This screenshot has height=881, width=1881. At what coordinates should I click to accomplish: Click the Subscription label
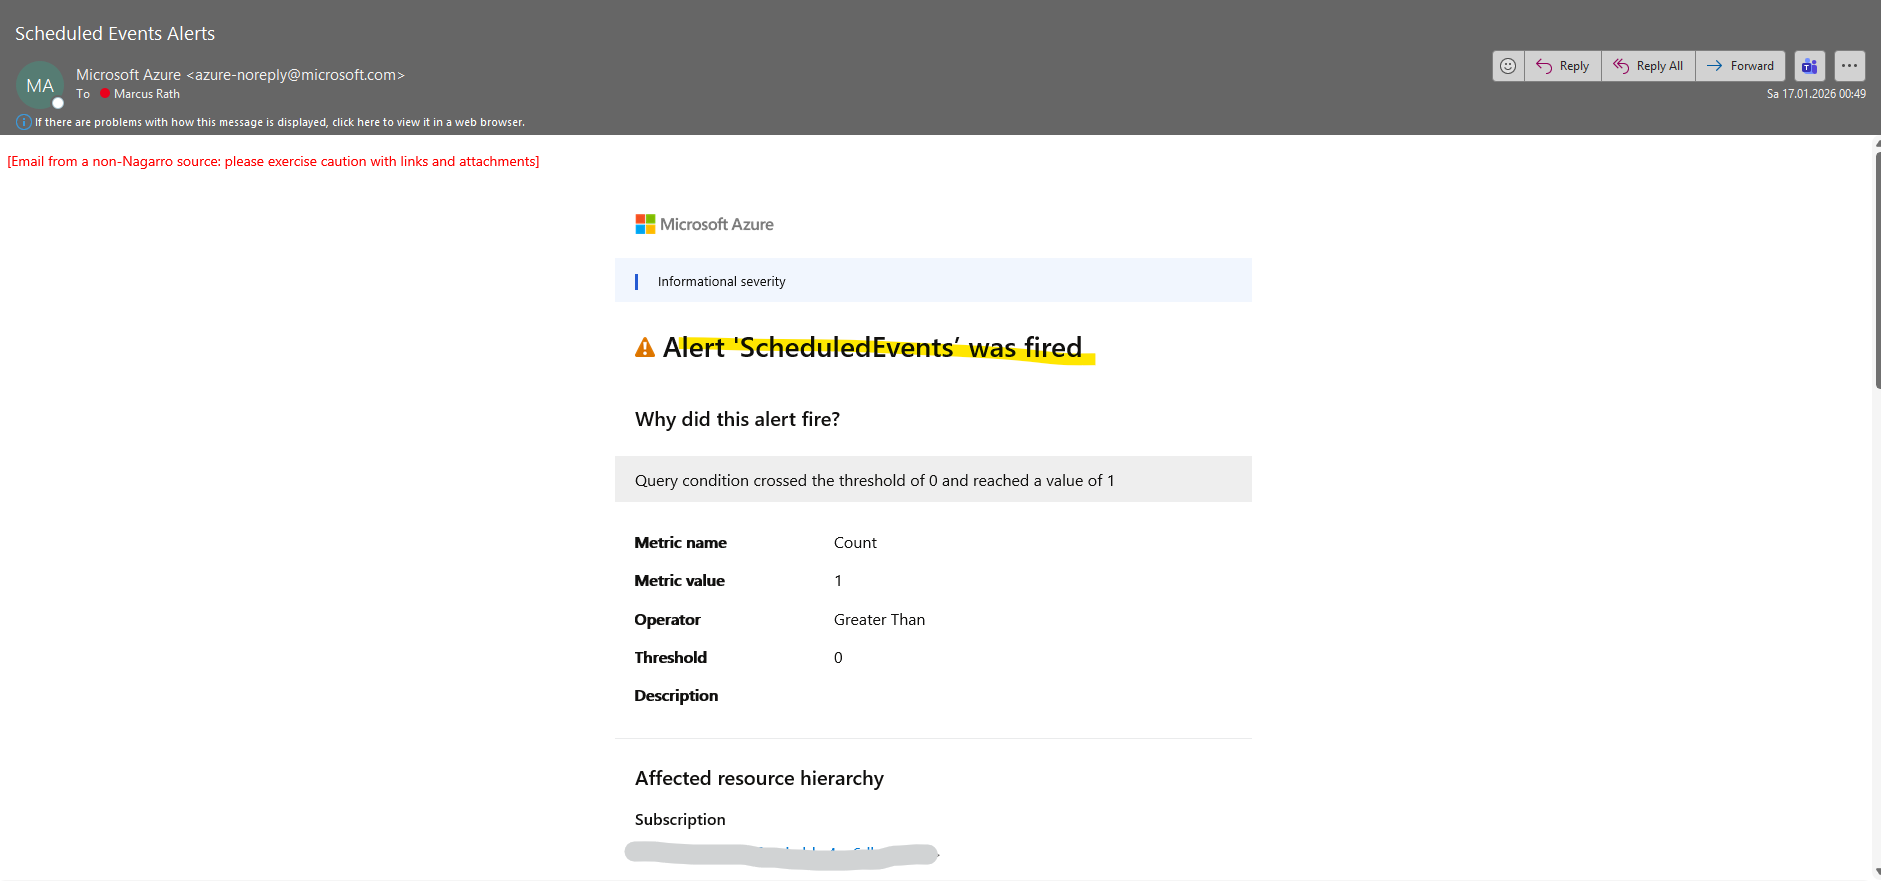click(x=680, y=819)
